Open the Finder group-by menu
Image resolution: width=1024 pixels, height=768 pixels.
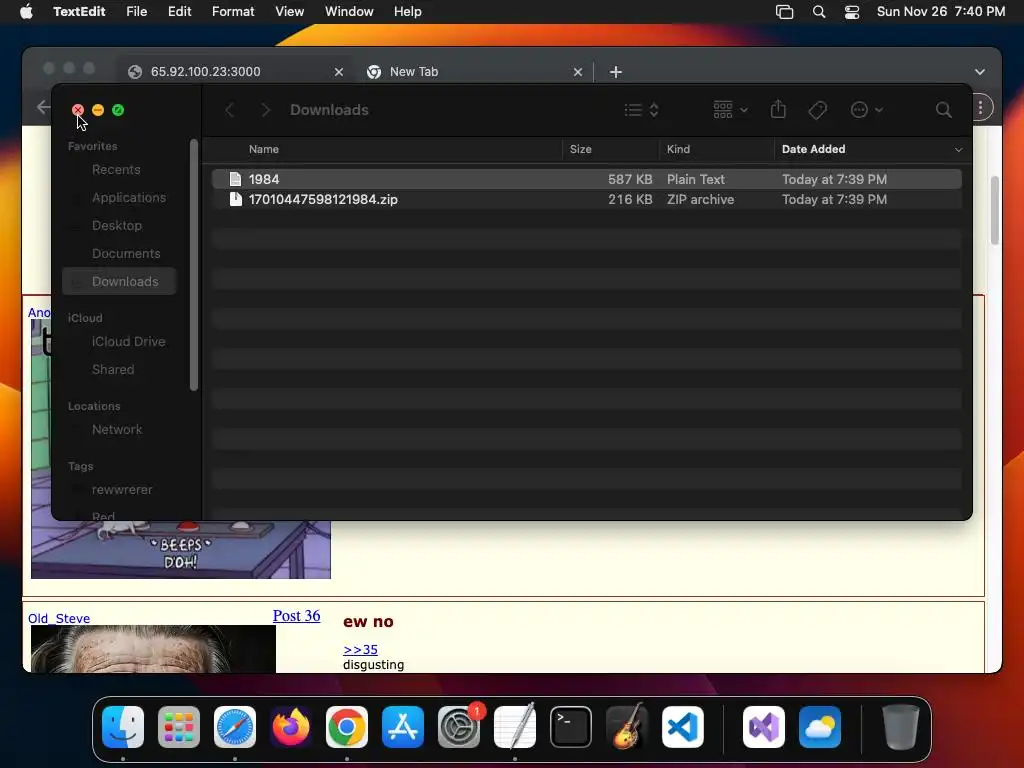(730, 110)
